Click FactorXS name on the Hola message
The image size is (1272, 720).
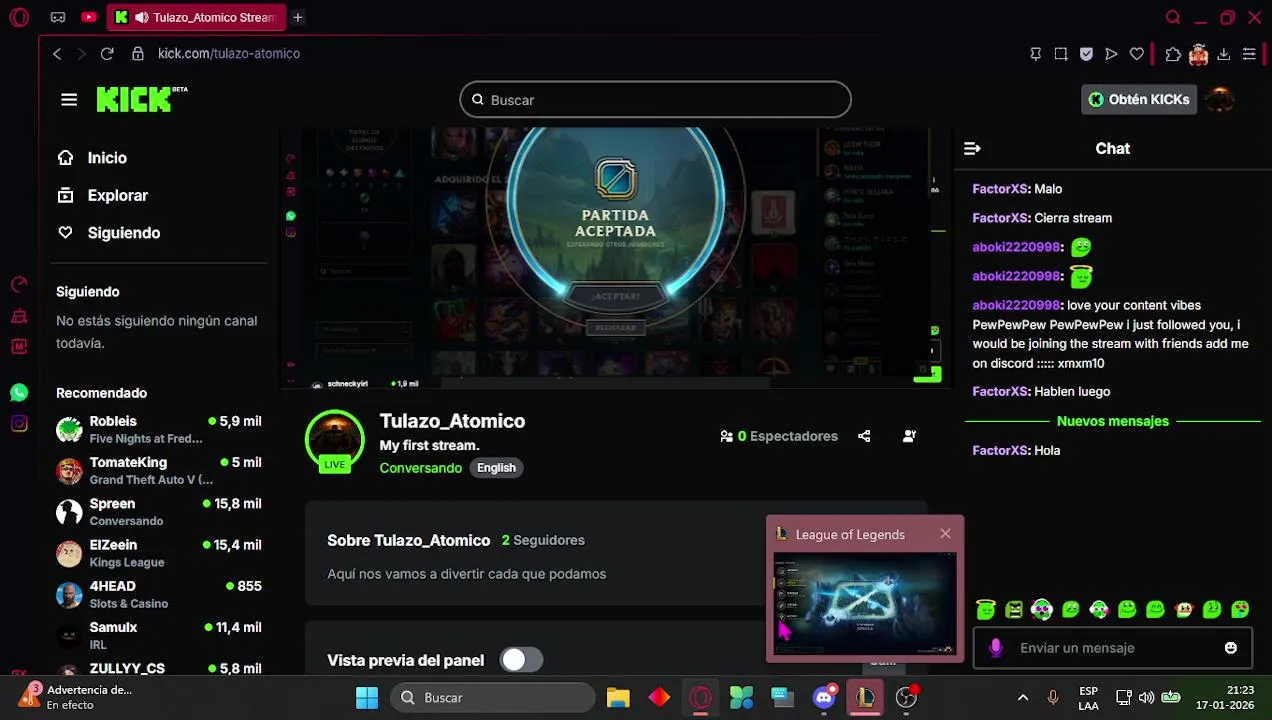coord(1000,451)
